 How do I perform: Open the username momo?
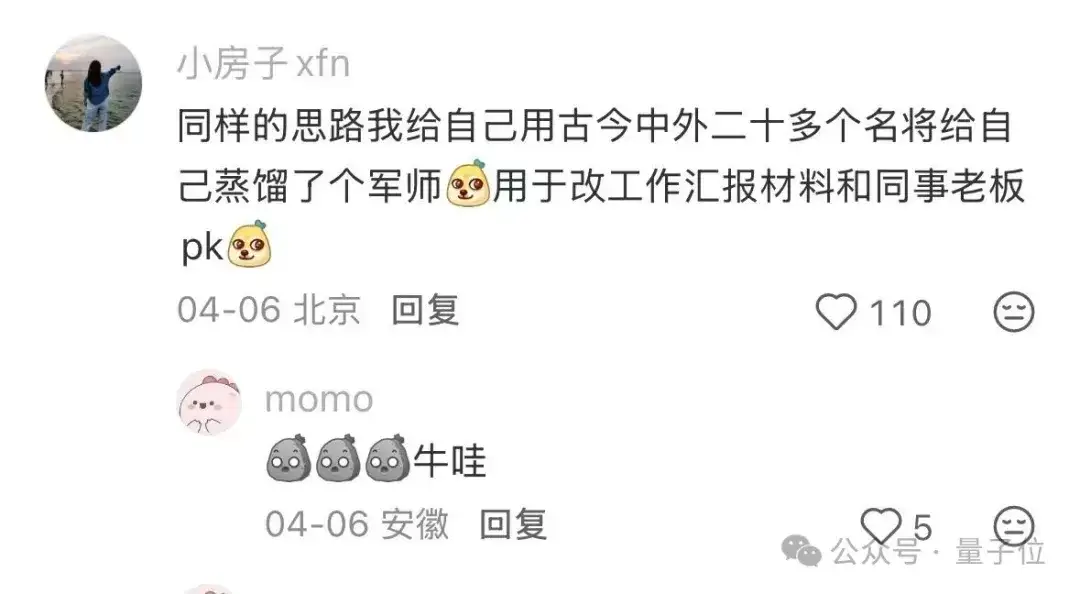319,400
